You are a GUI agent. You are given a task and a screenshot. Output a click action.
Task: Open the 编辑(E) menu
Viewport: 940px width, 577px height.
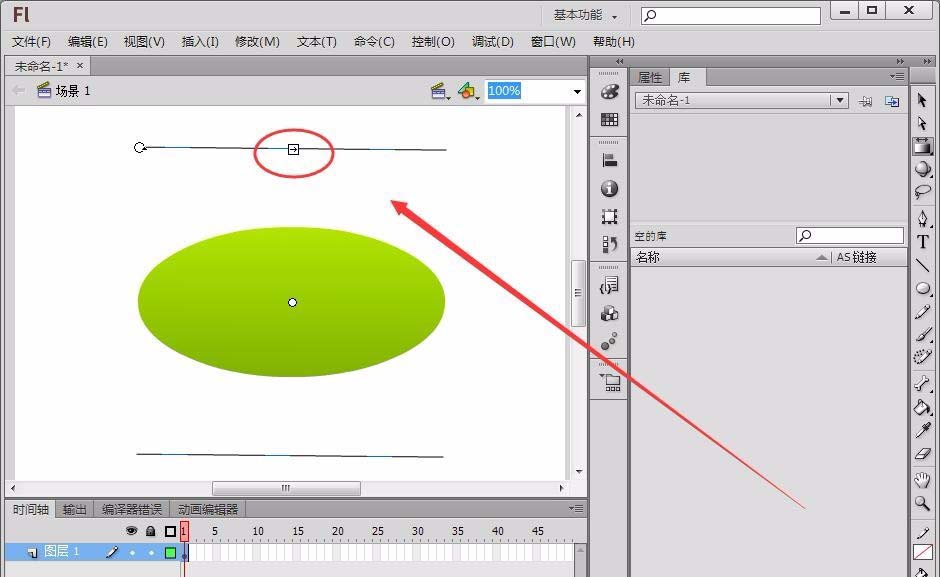pos(88,41)
